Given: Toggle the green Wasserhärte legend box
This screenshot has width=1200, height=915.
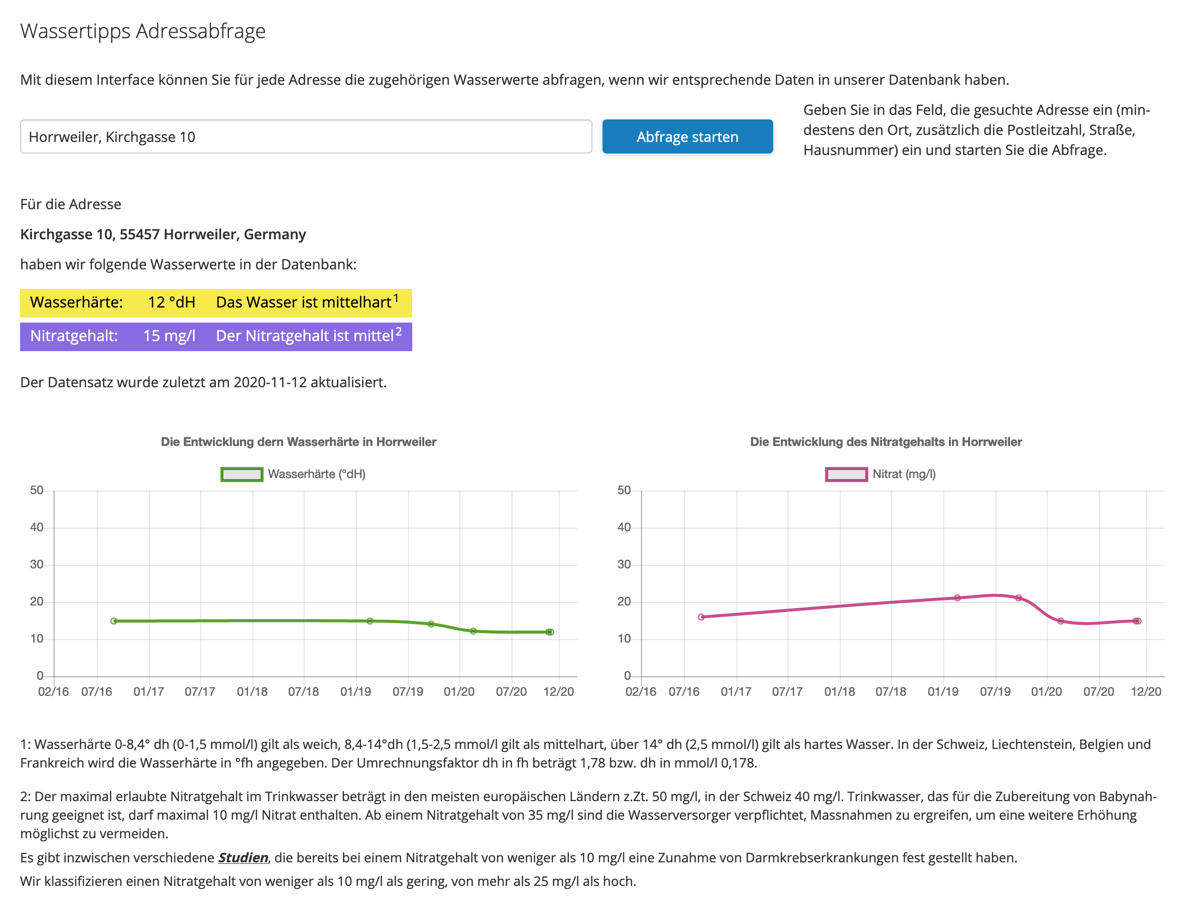Looking at the screenshot, I should click(x=241, y=474).
